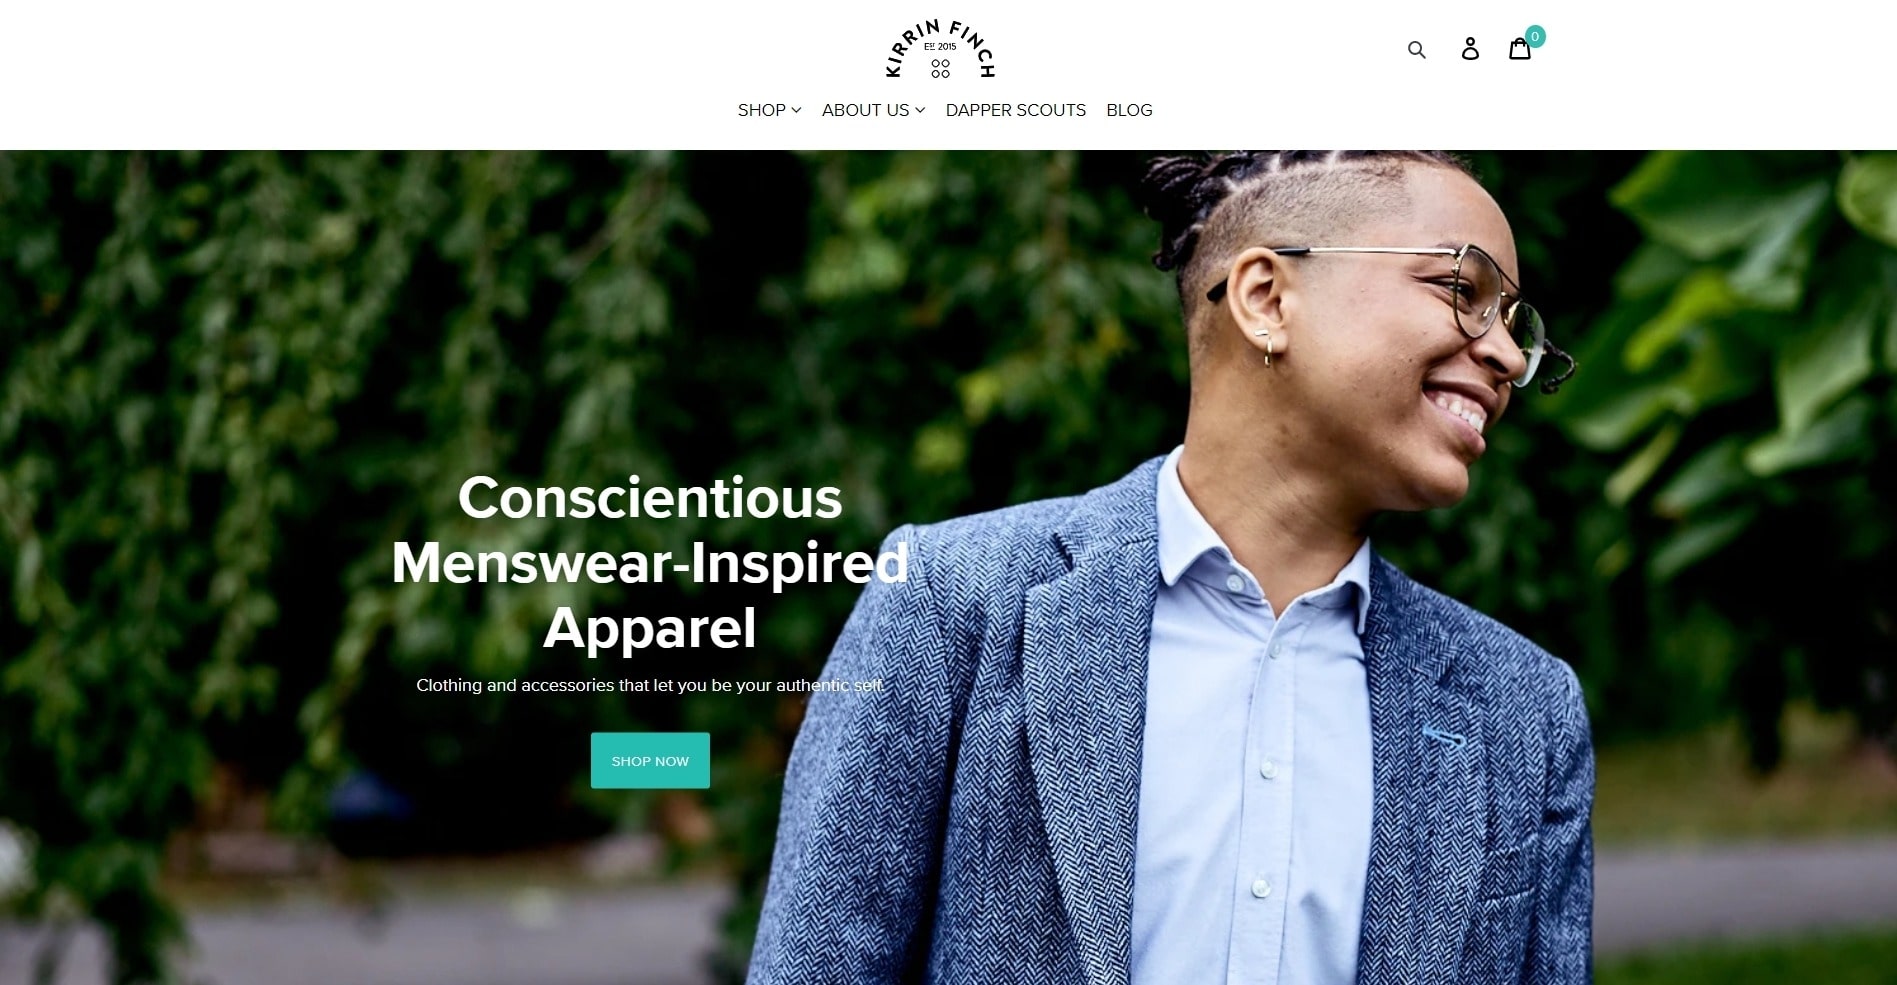The image size is (1897, 985).
Task: Visit the BLOG link
Action: pos(1129,110)
